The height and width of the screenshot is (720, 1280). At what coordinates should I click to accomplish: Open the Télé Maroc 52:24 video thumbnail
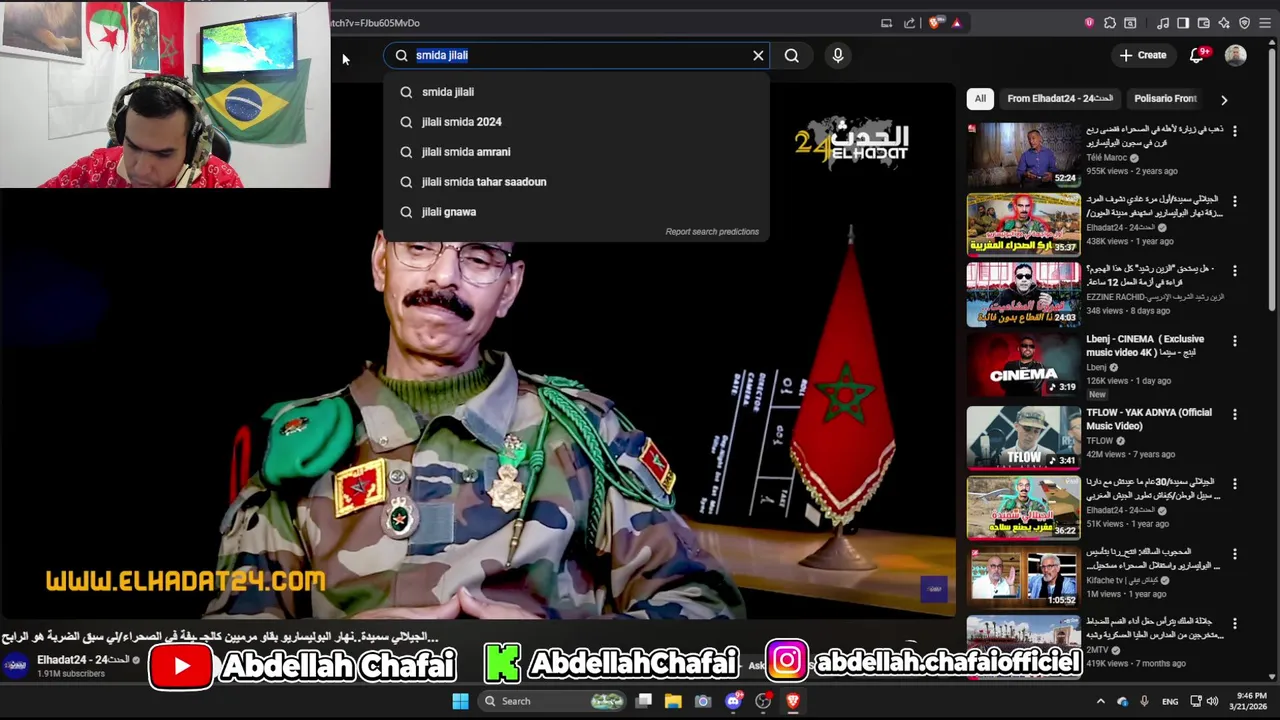tap(1023, 154)
